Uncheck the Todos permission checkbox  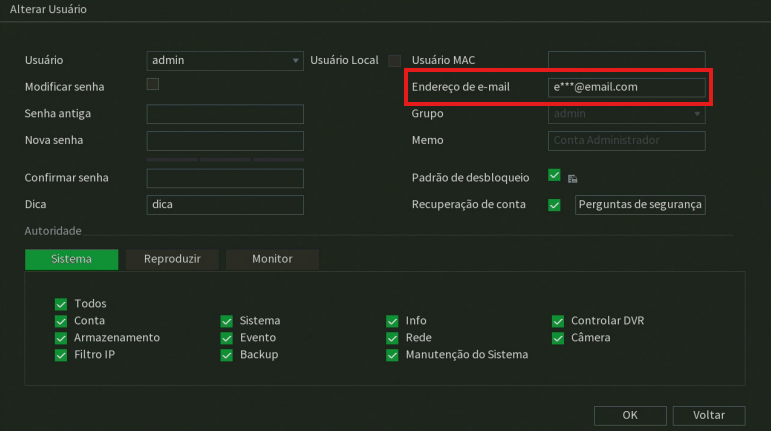point(61,304)
